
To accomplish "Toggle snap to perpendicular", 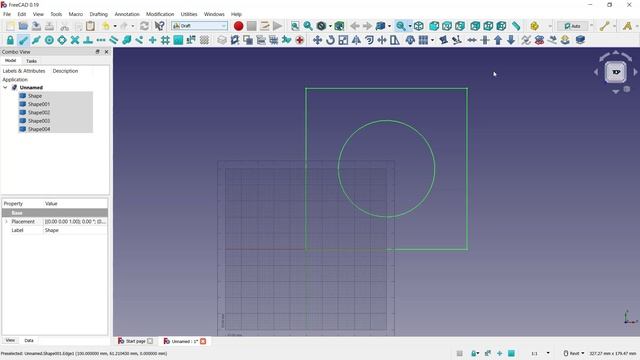I will 88,40.
